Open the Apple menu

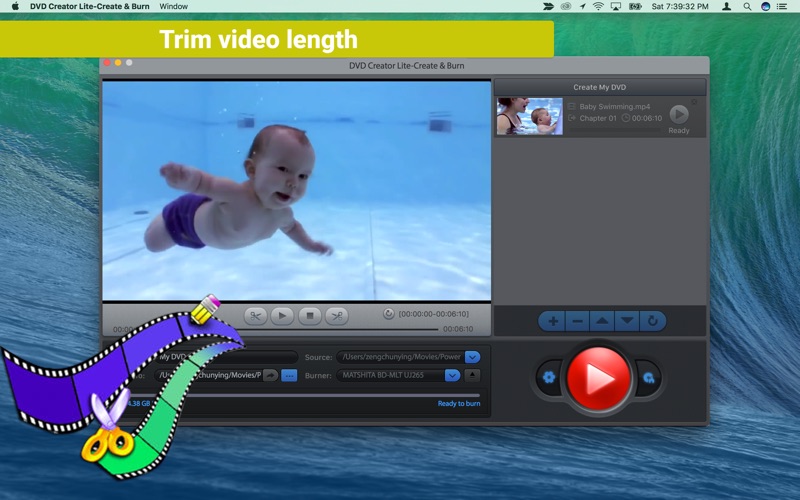click(15, 7)
